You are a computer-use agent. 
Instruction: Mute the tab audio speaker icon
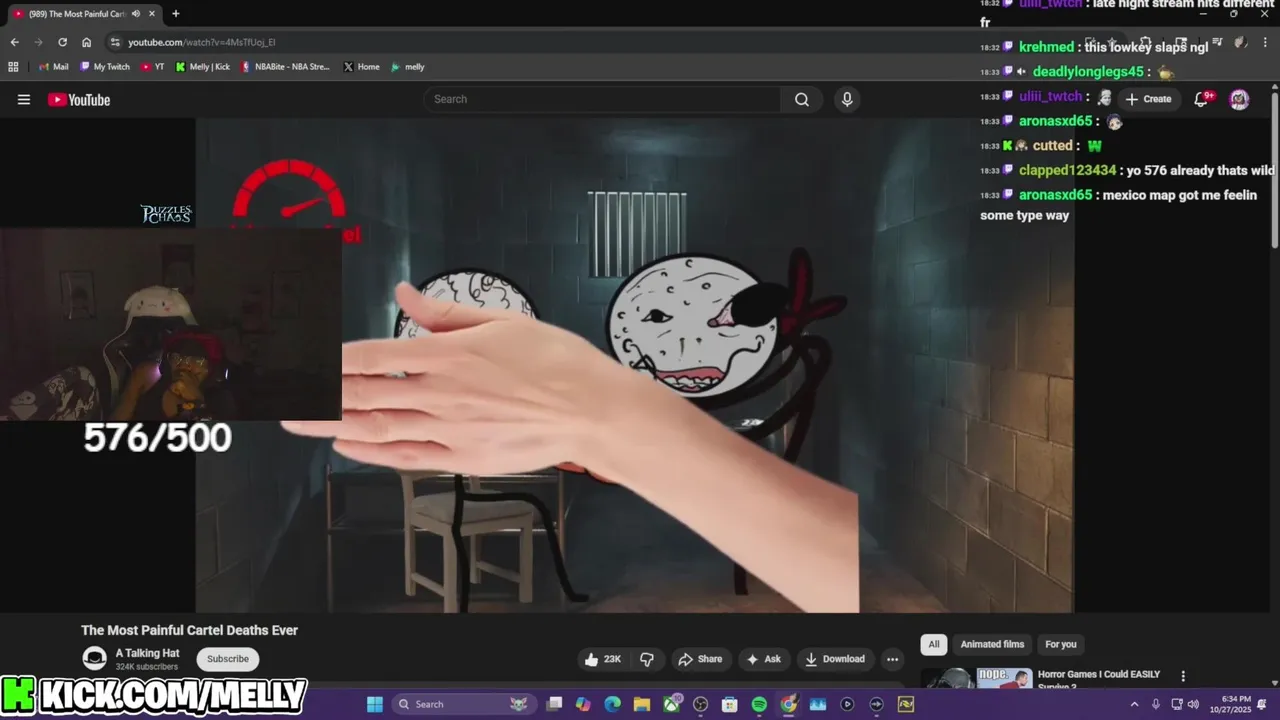click(x=135, y=14)
